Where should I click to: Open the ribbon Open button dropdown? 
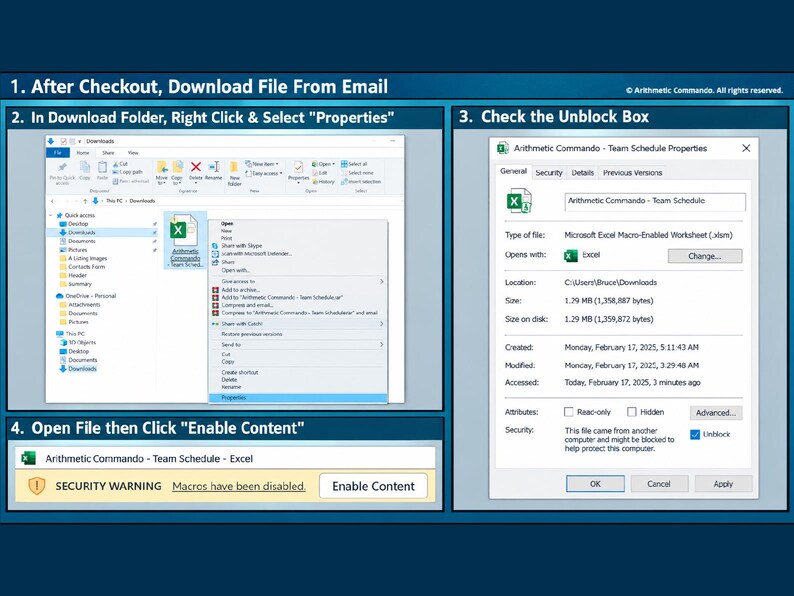pos(324,164)
